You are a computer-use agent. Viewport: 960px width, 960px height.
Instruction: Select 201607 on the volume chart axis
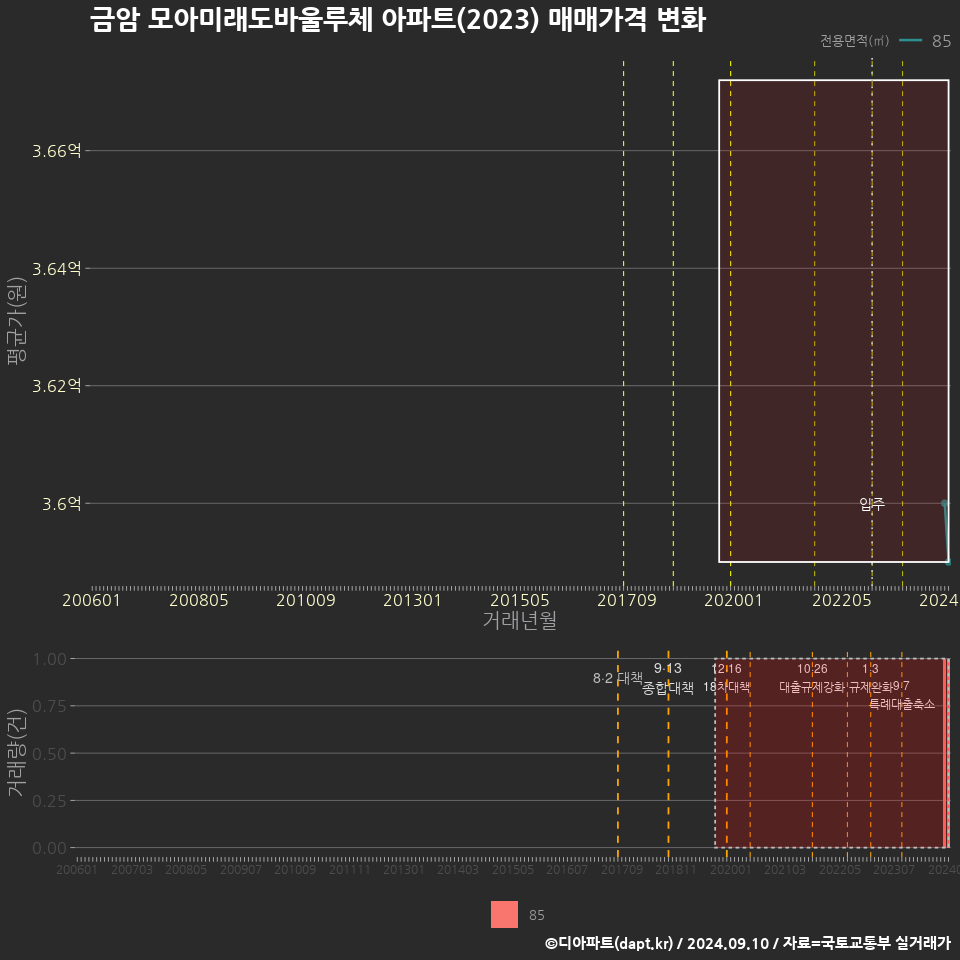567,869
